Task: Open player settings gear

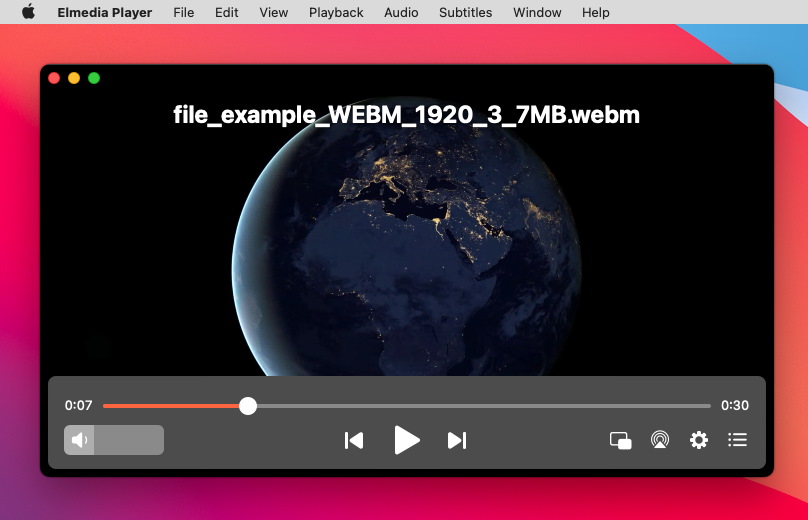Action: click(699, 440)
